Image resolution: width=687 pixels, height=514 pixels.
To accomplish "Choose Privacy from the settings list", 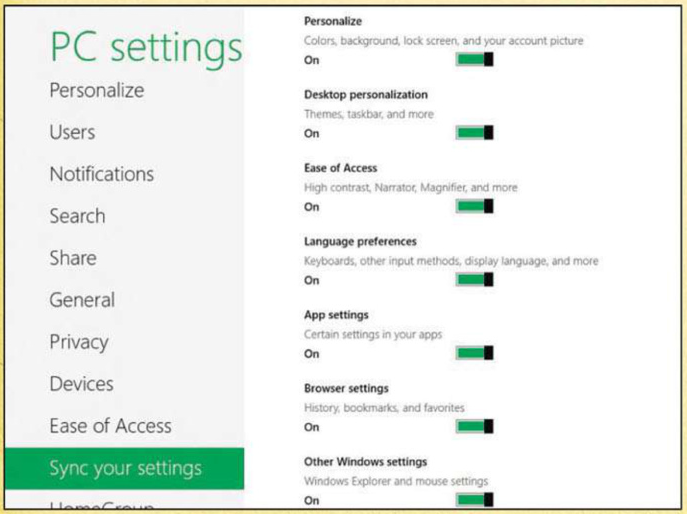I will tap(79, 342).
